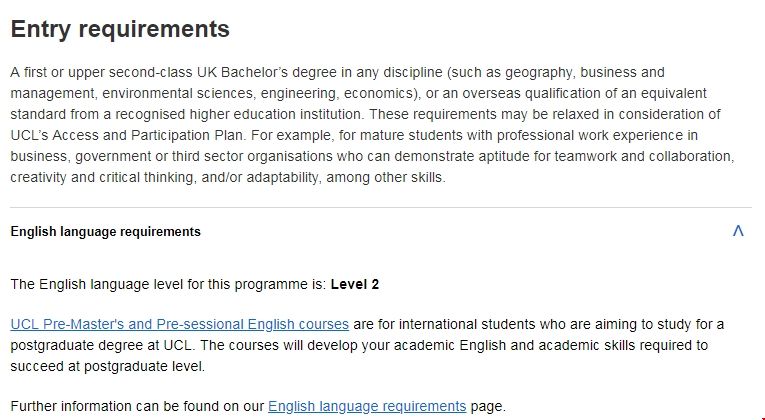Click the "English language requirements" accordion header

point(105,232)
